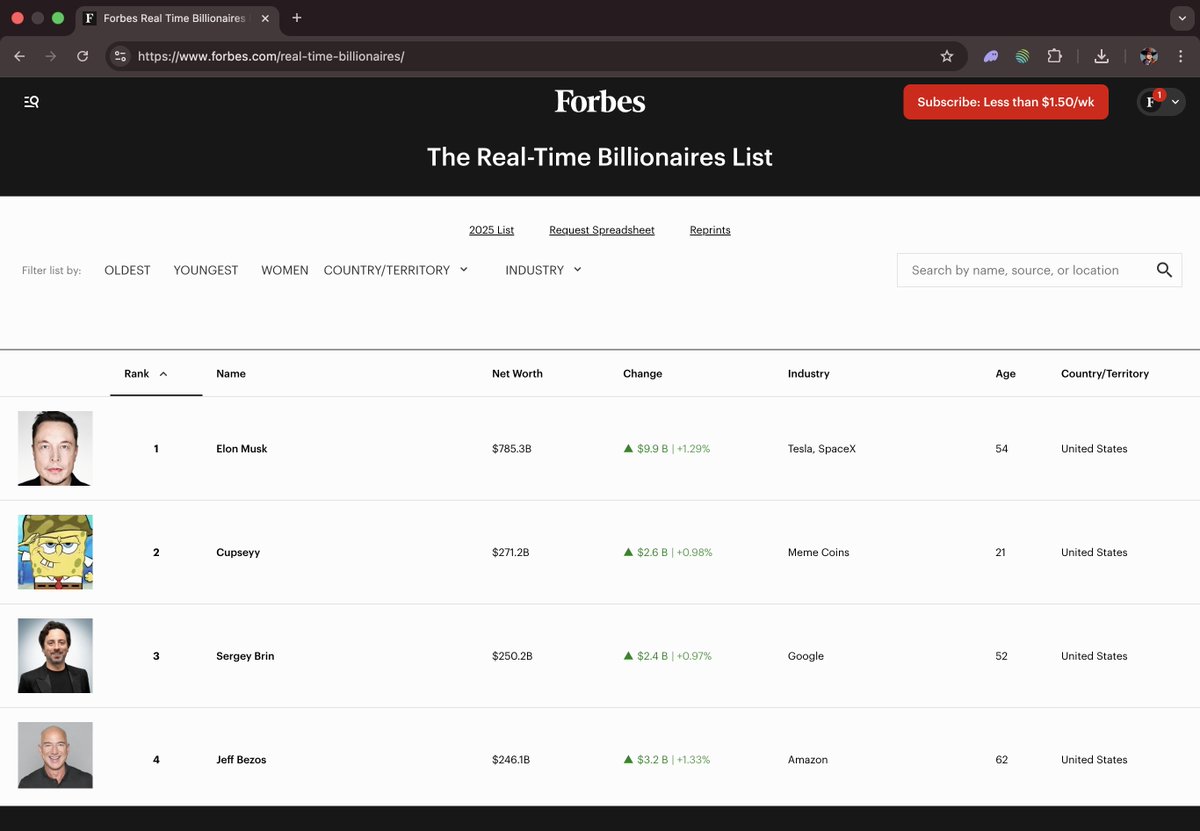Click Elon Musk's photo thumbnail
This screenshot has width=1200, height=831.
tap(55, 448)
